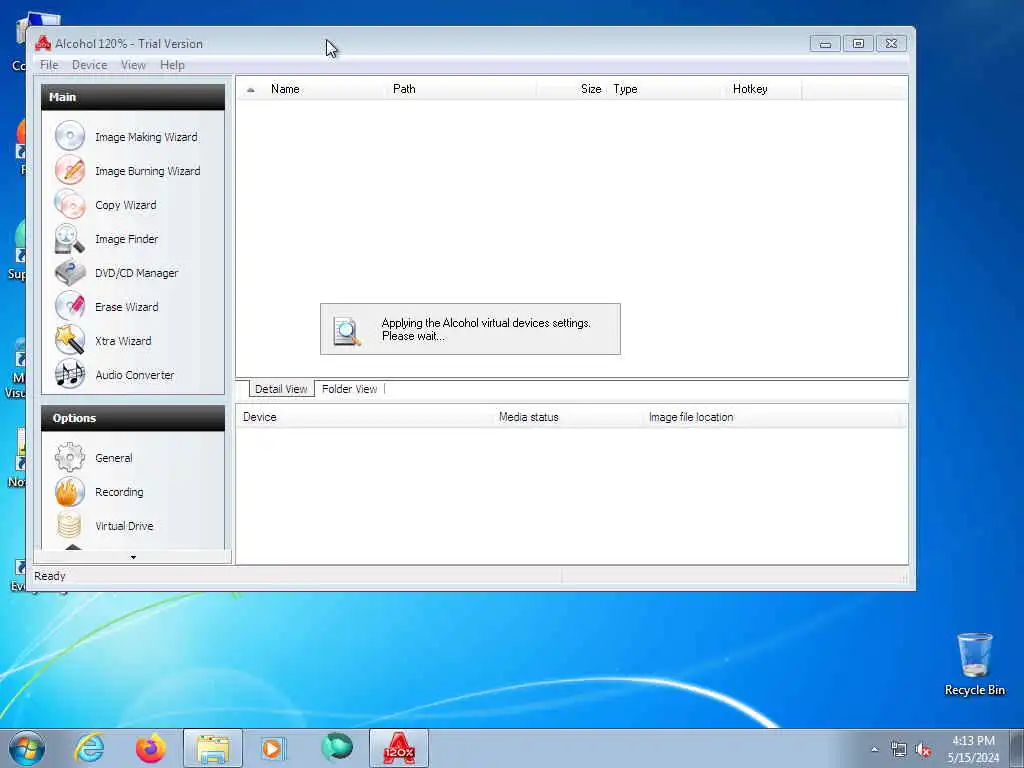Maximize the Alcohol 120% window

pos(858,44)
